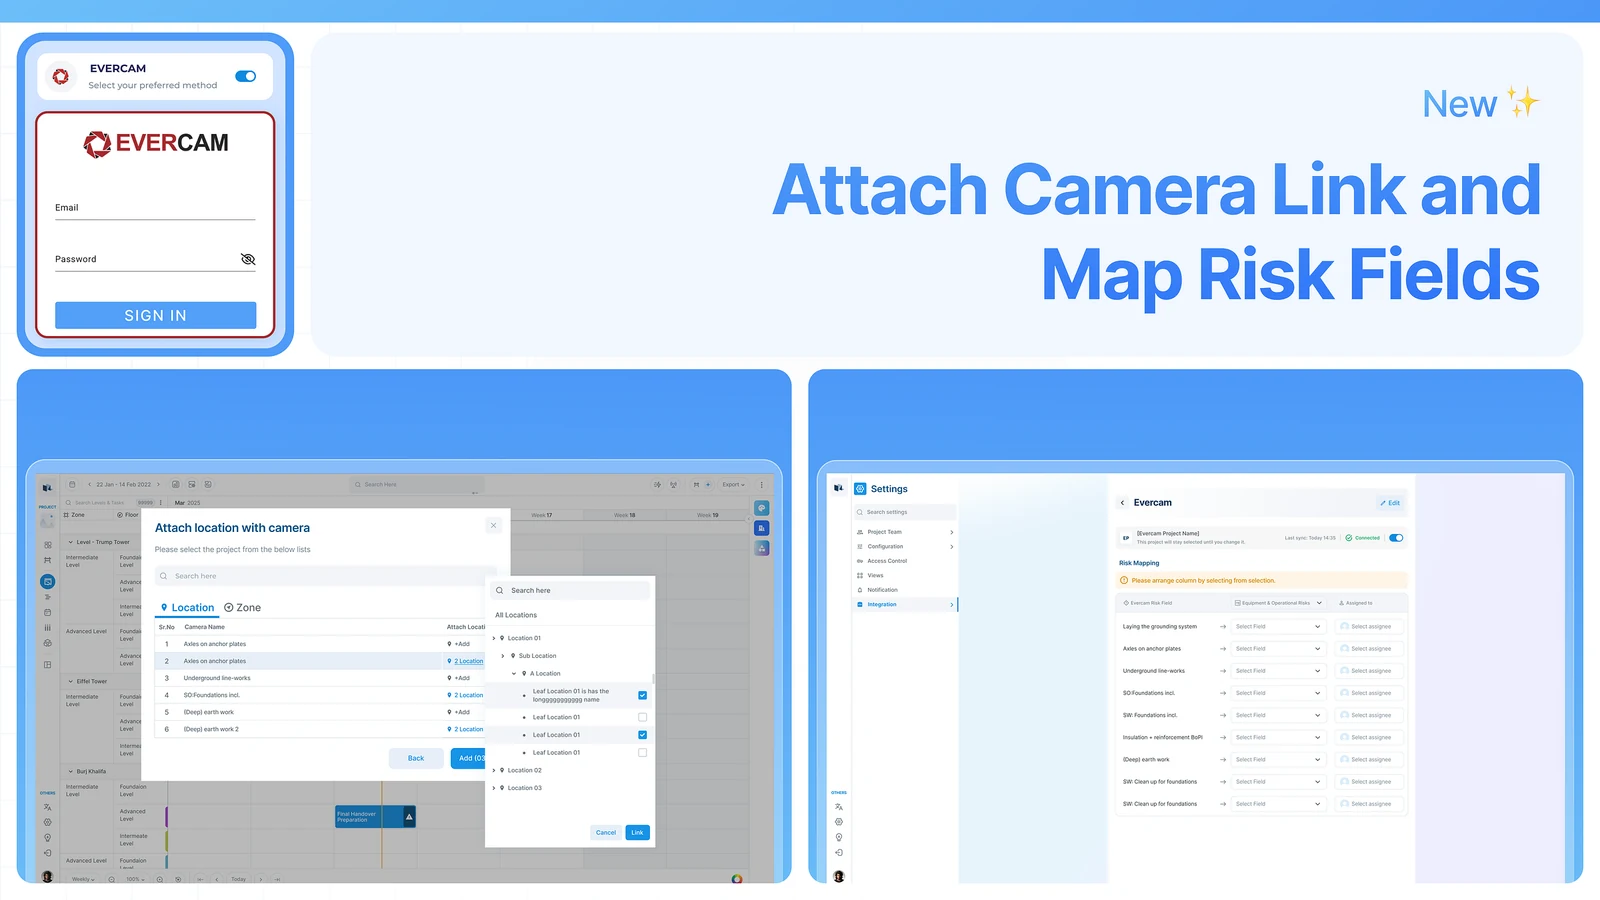Click Search settings field

tap(906, 512)
